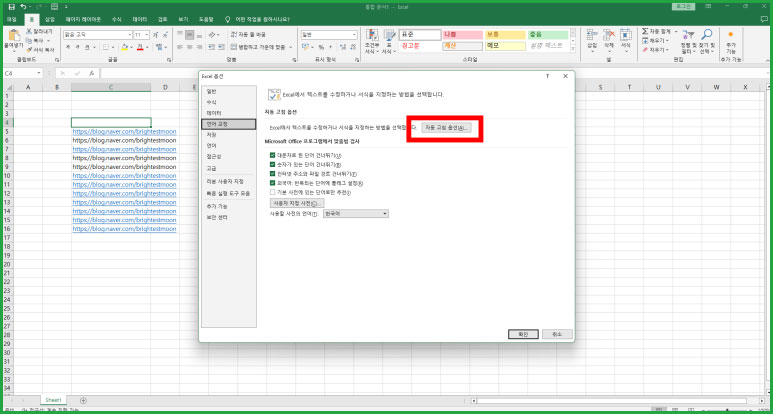Switch to the Data (데이터) ribbon tab
The height and width of the screenshot is (414, 773).
[140, 20]
